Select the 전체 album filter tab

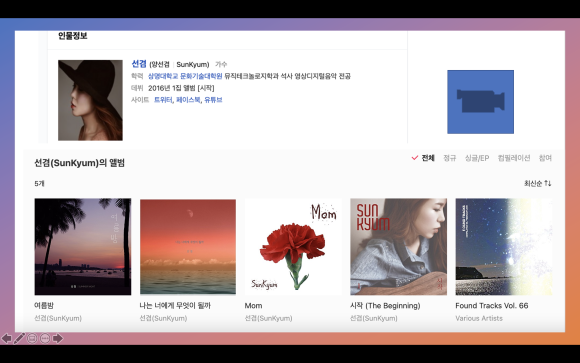pos(428,158)
